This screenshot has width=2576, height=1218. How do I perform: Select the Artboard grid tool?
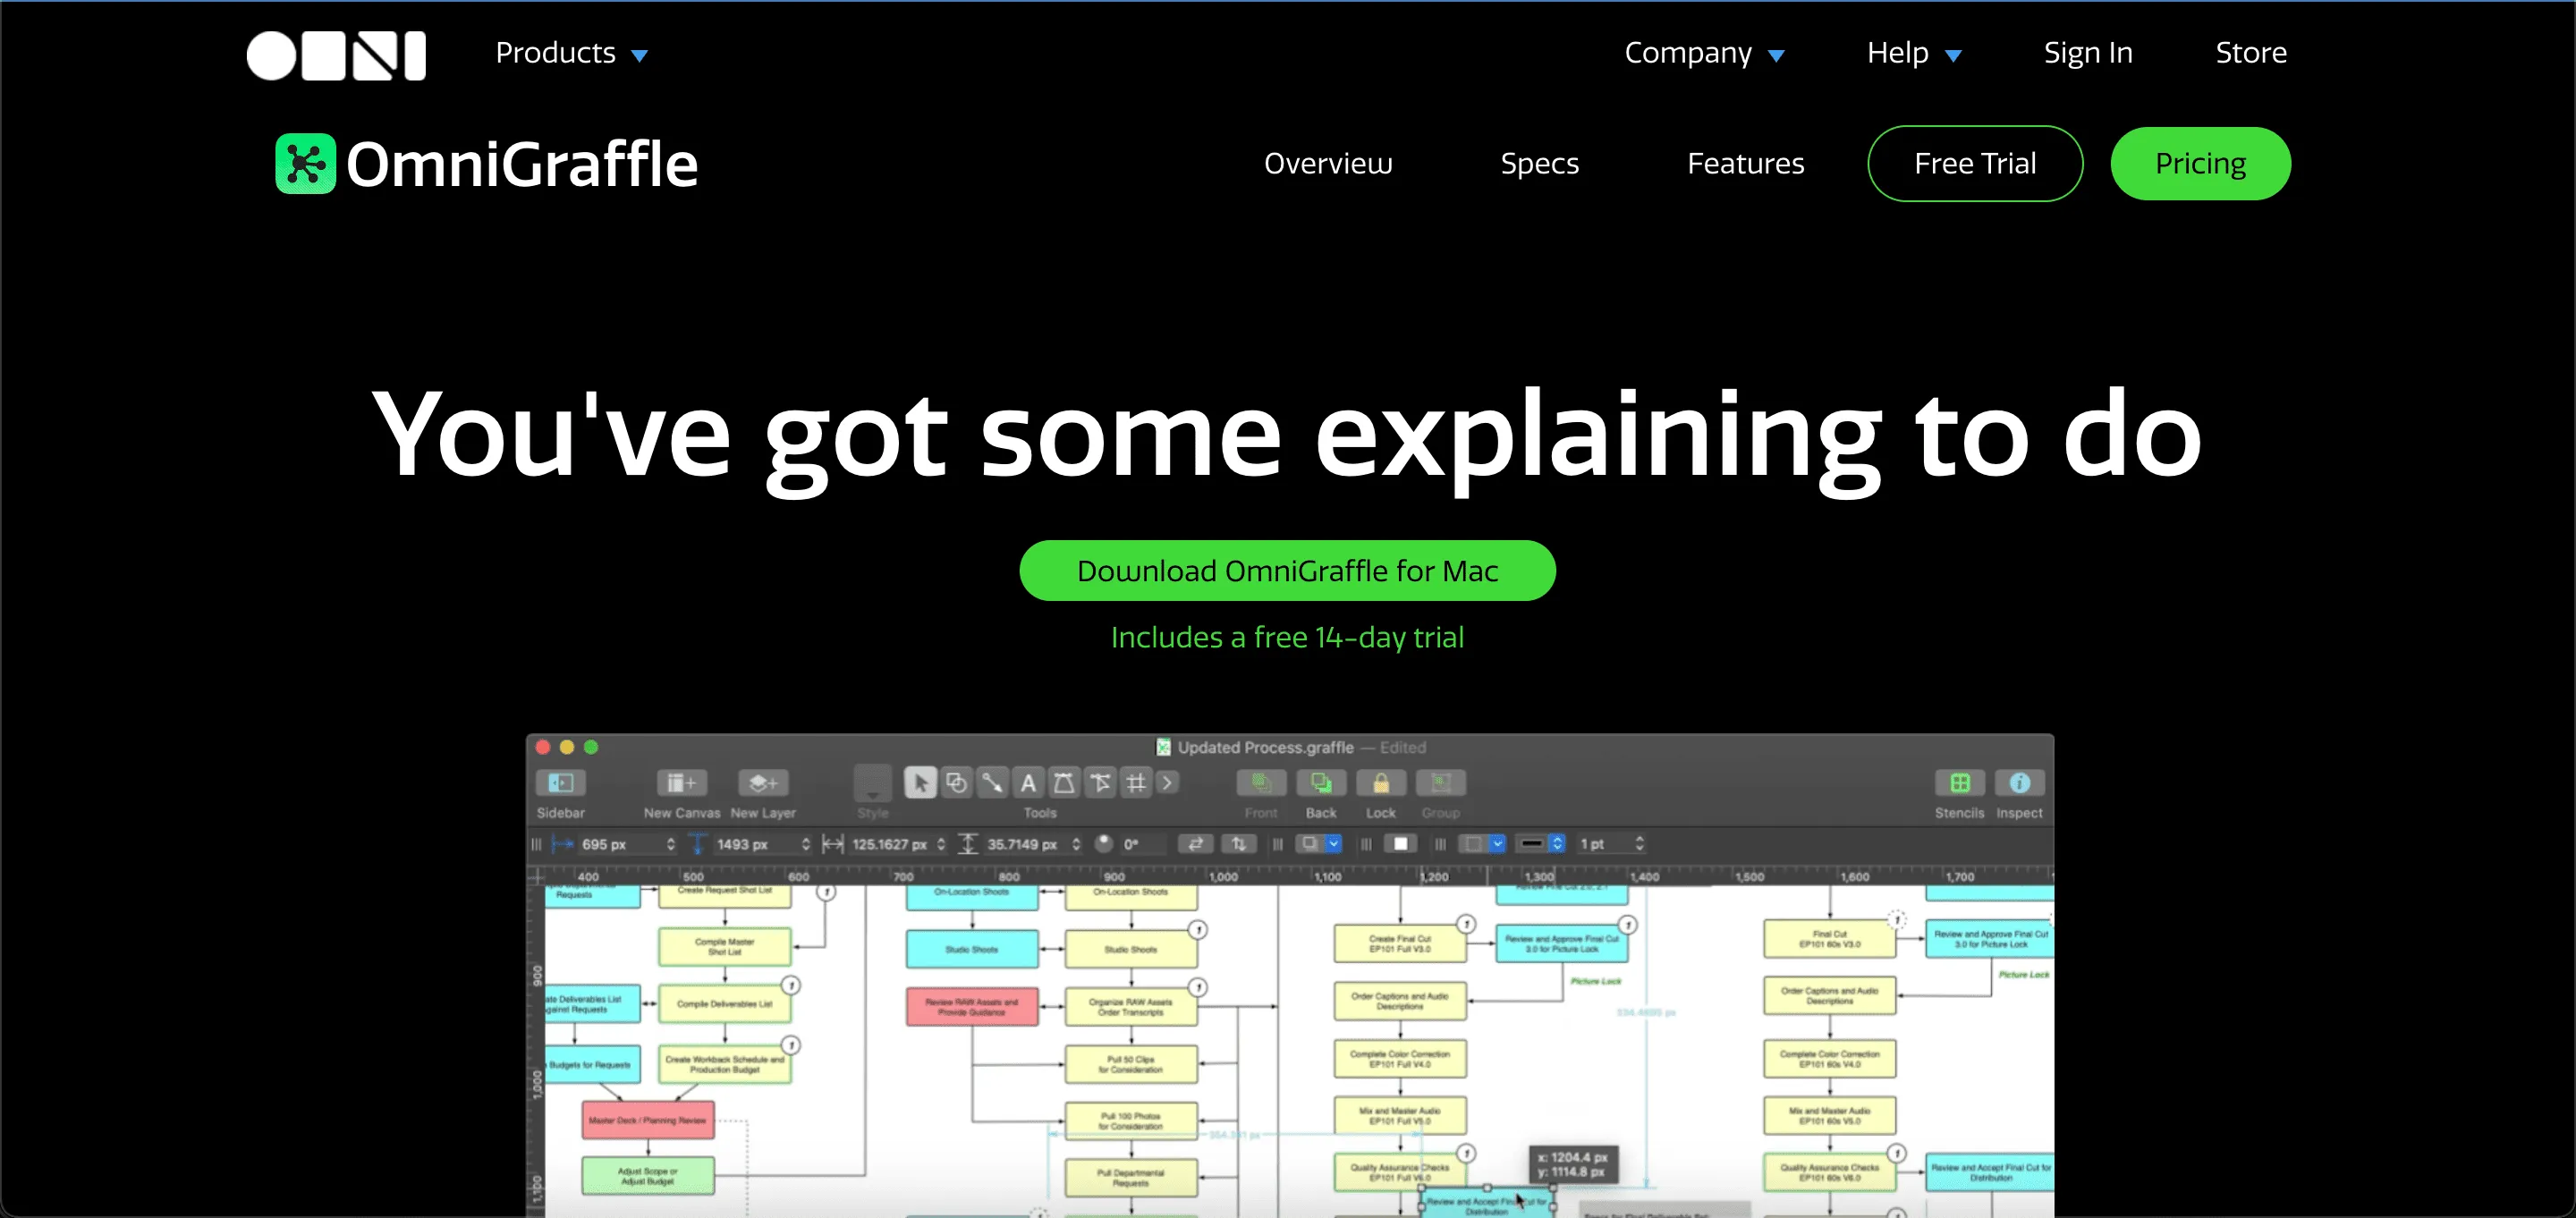click(x=1136, y=782)
